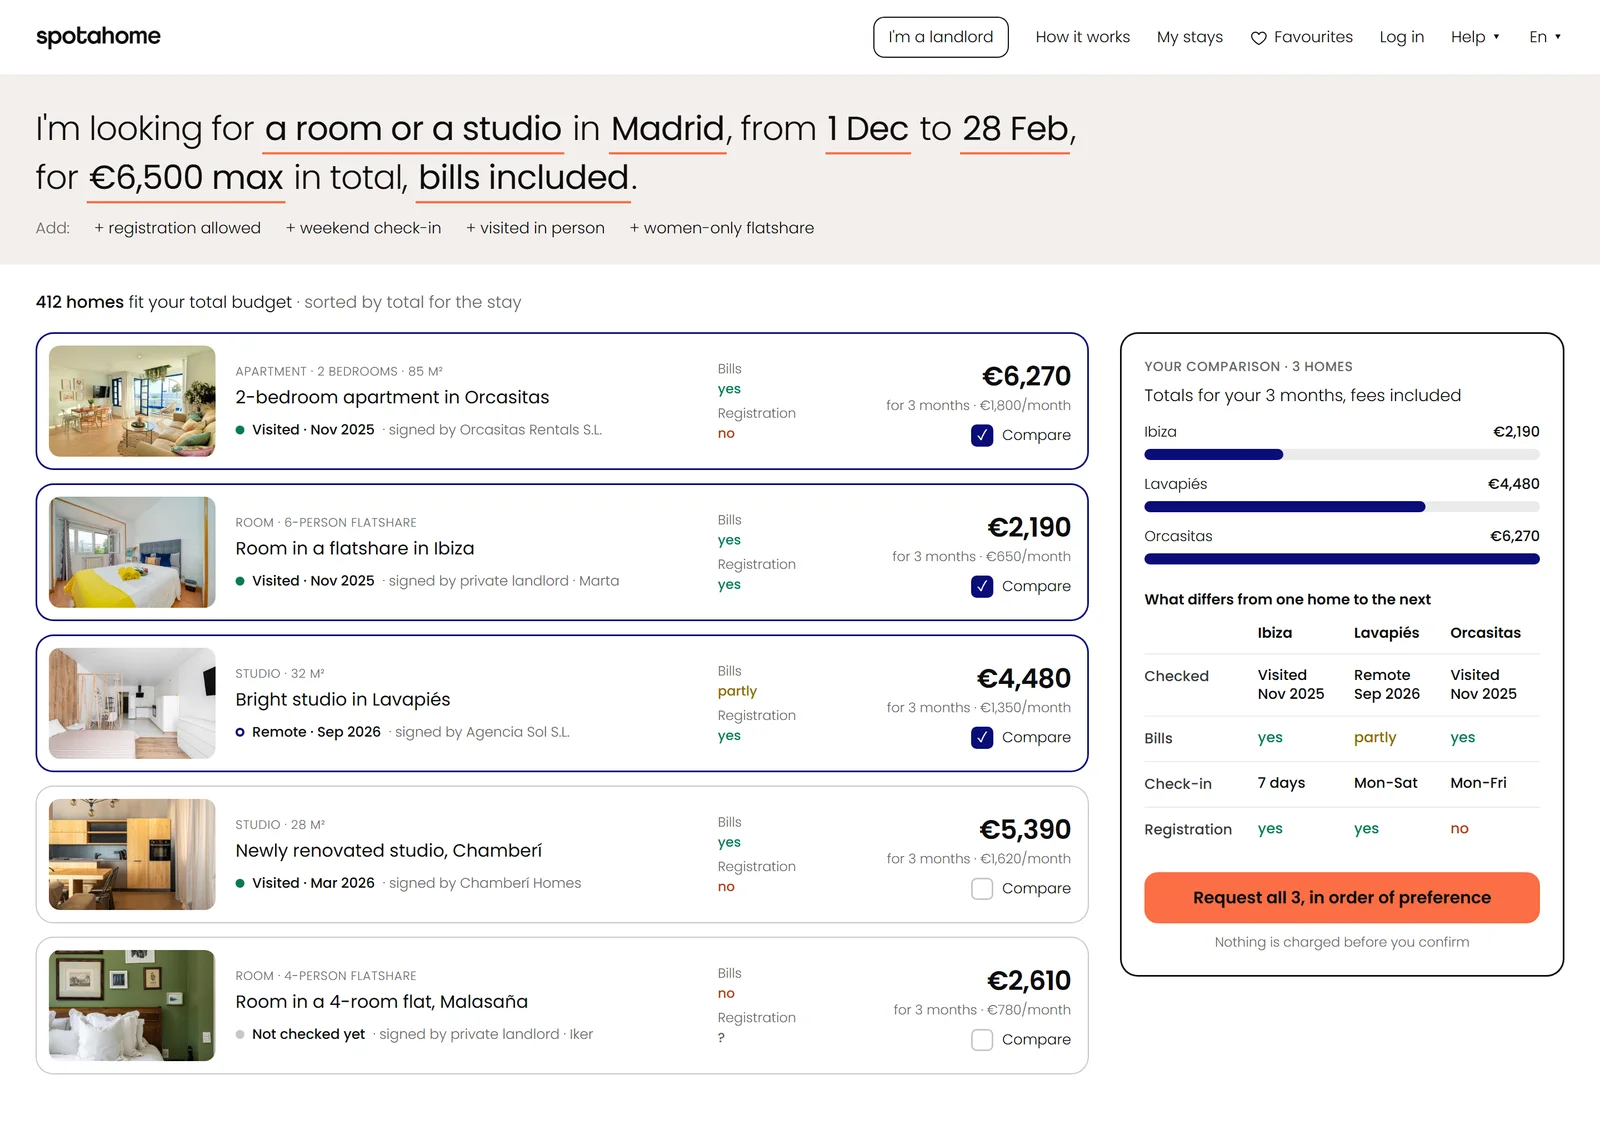Open Room in a flatshare in Ibiza
1600x1130 pixels.
355,548
